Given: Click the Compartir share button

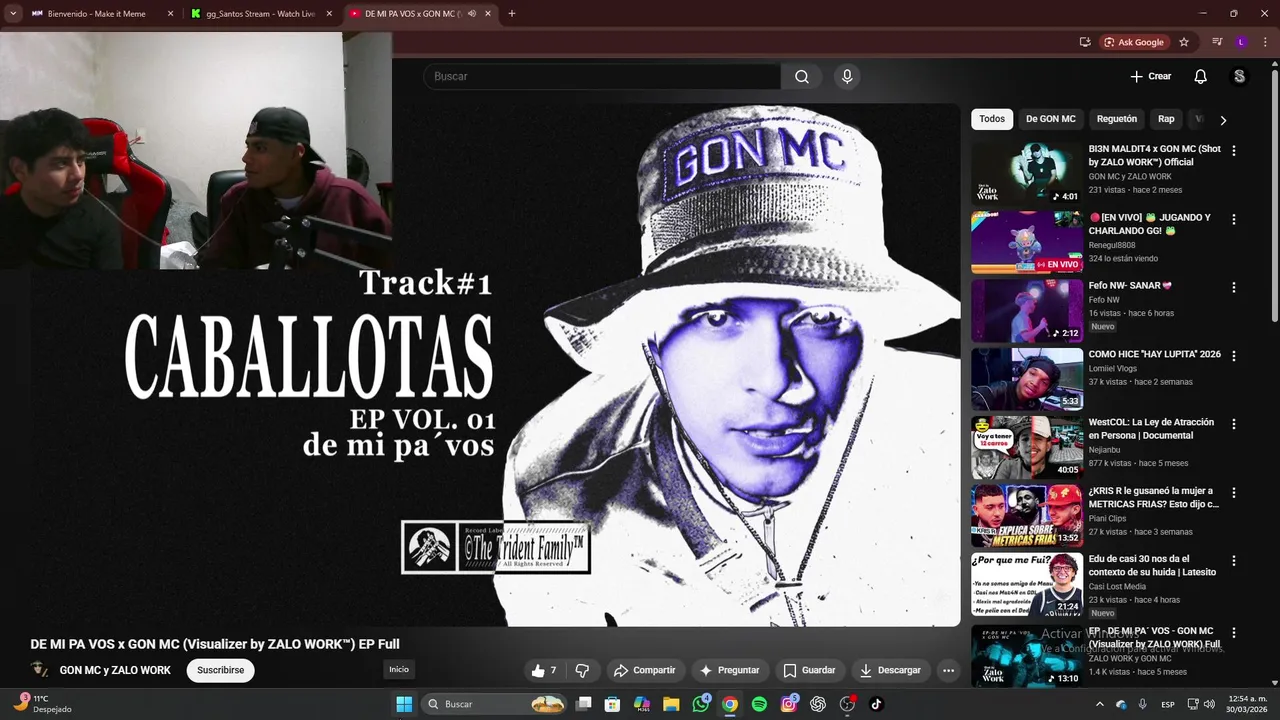Looking at the screenshot, I should [644, 670].
